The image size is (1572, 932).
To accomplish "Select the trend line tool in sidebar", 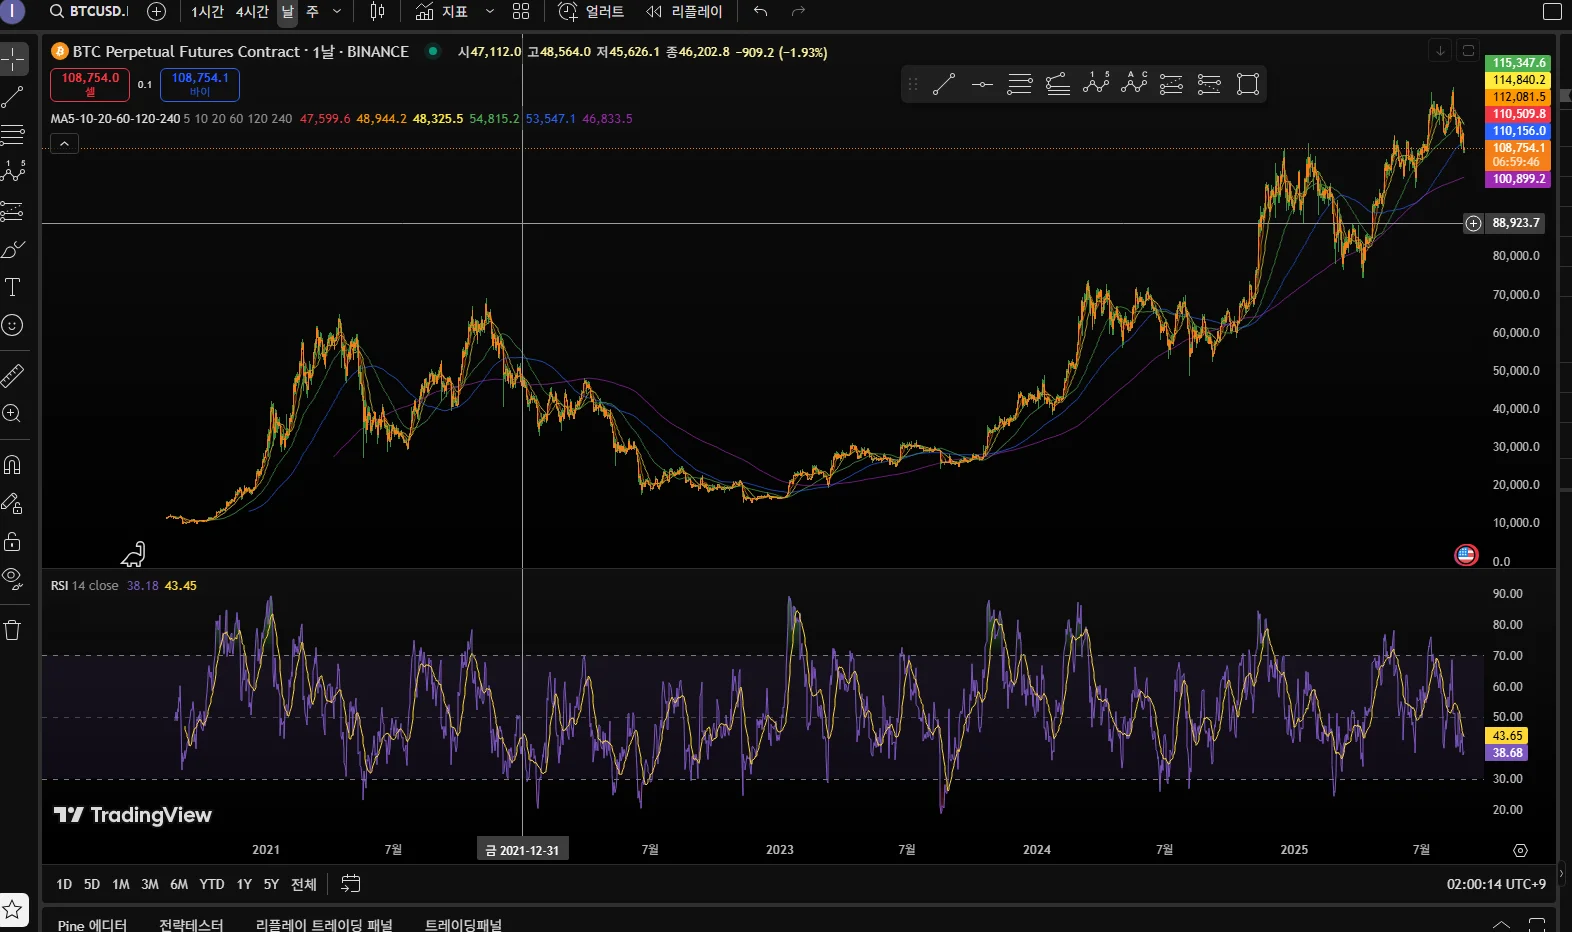I will [x=13, y=97].
